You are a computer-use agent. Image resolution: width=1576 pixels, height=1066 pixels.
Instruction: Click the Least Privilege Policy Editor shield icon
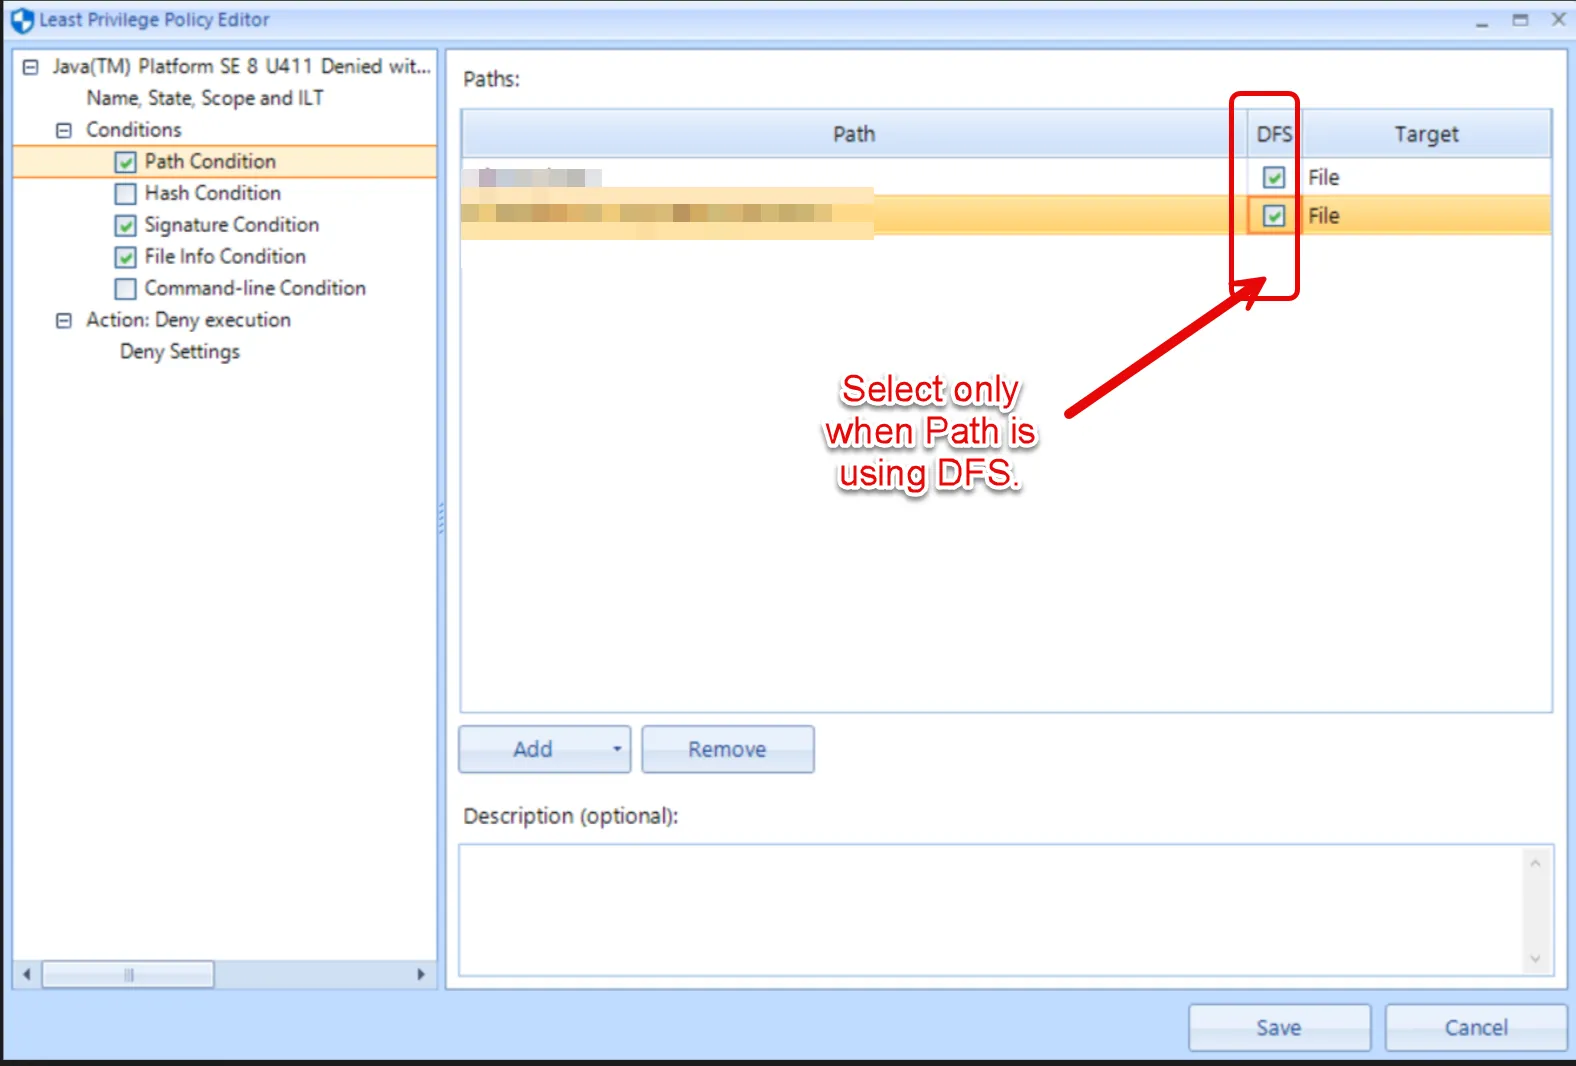point(22,20)
